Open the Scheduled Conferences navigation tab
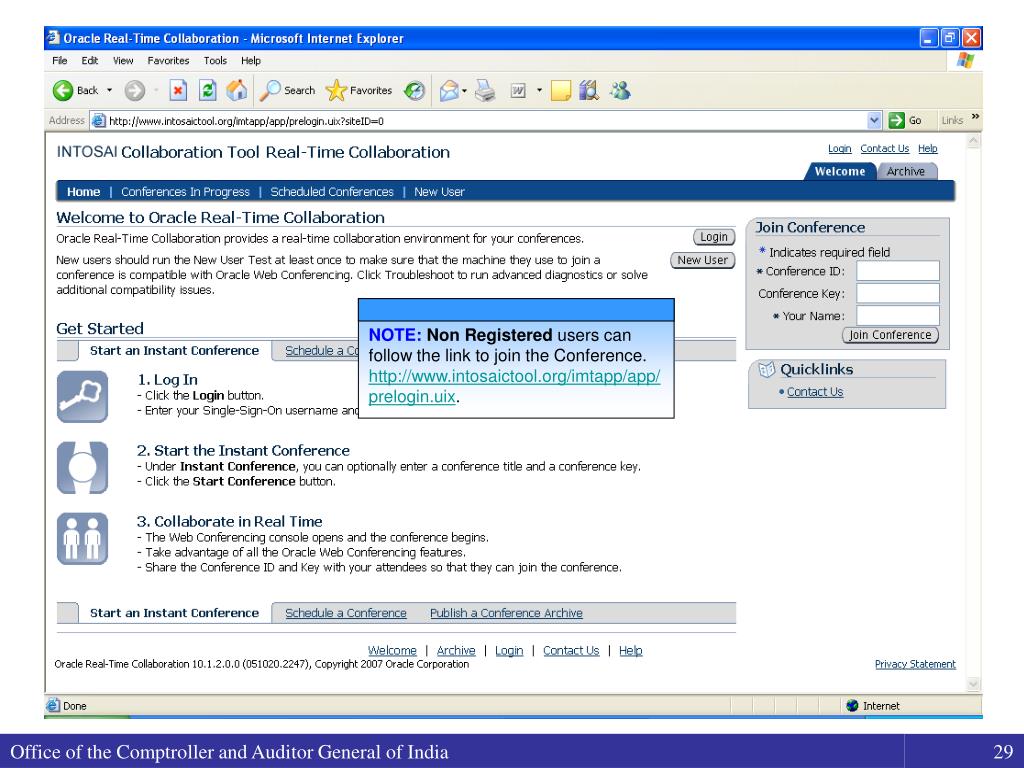This screenshot has height=768, width=1024. coord(332,192)
